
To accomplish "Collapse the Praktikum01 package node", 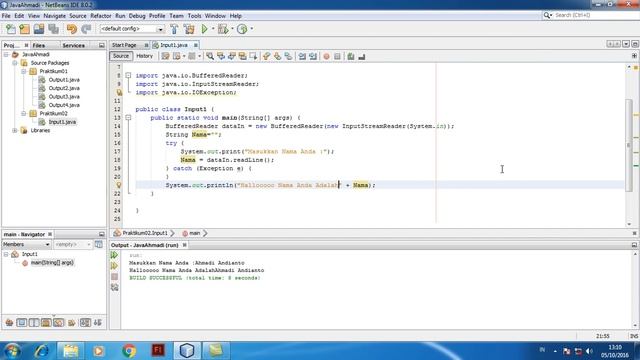I will (x=24, y=71).
